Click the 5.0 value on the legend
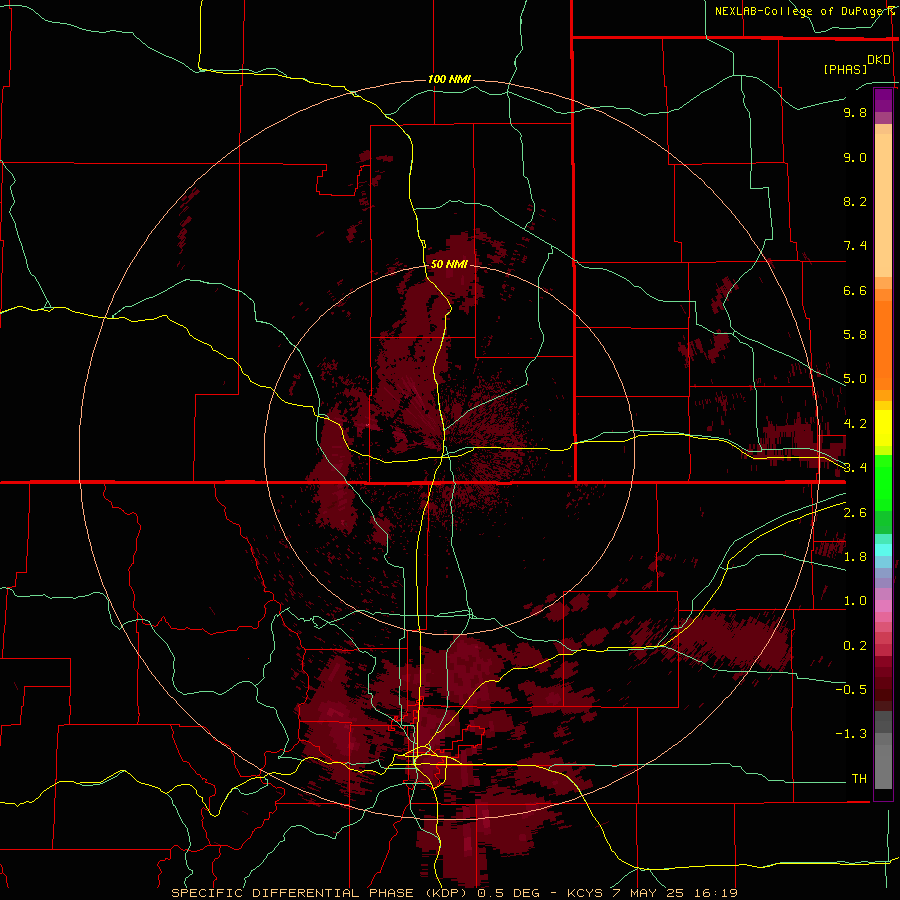The width and height of the screenshot is (900, 900). click(855, 379)
